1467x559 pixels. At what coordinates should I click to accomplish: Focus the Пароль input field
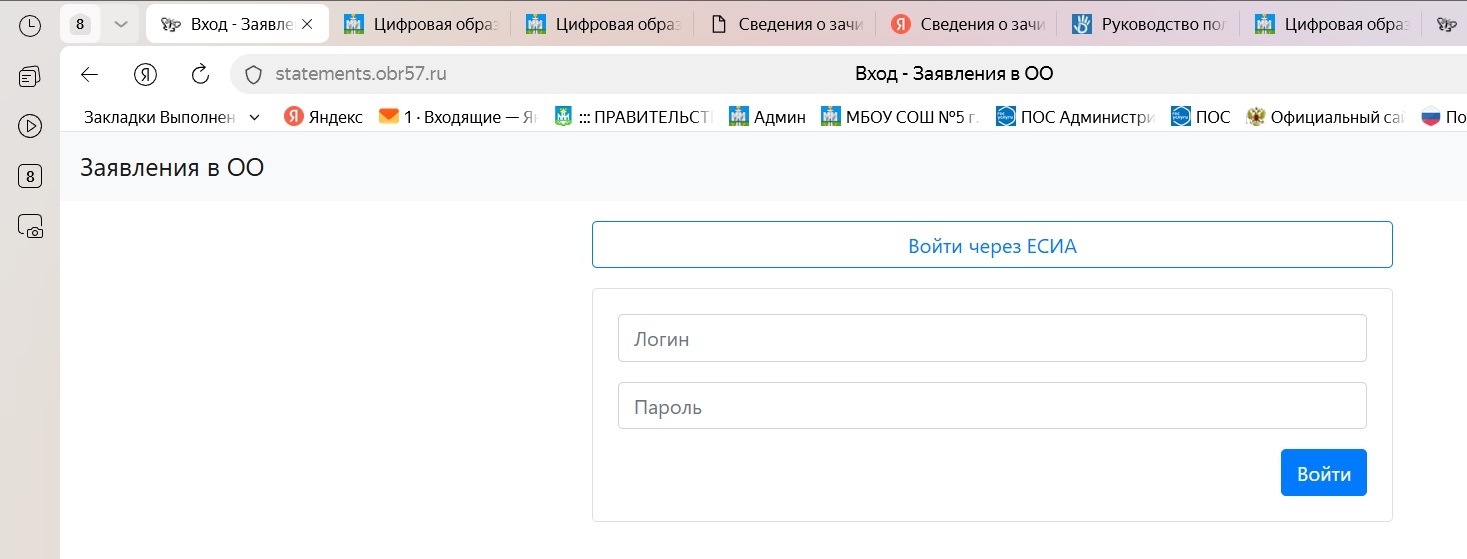(991, 407)
